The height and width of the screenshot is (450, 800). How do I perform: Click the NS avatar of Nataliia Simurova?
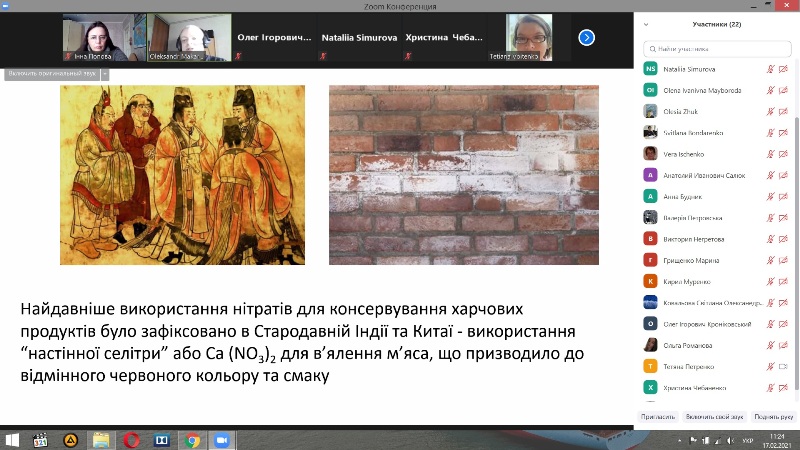[x=650, y=69]
